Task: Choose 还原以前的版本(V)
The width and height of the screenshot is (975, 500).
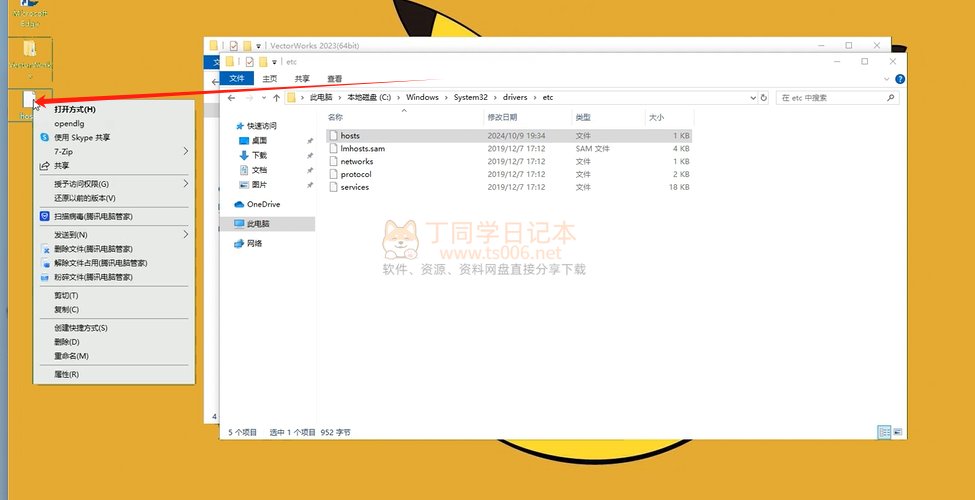Action: pyautogui.click(x=114, y=198)
